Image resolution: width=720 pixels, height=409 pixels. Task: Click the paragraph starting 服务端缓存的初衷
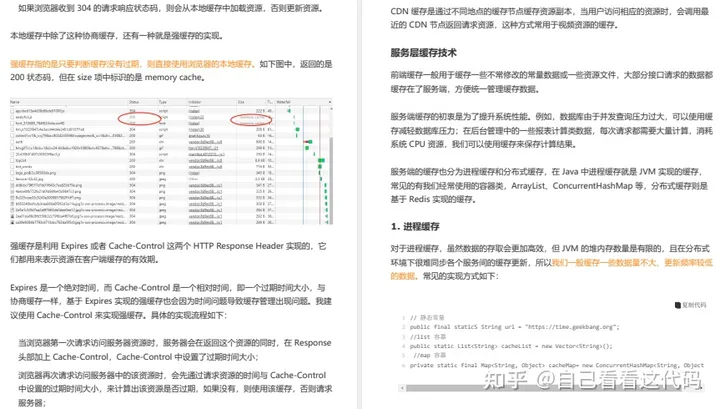pyautogui.click(x=551, y=130)
